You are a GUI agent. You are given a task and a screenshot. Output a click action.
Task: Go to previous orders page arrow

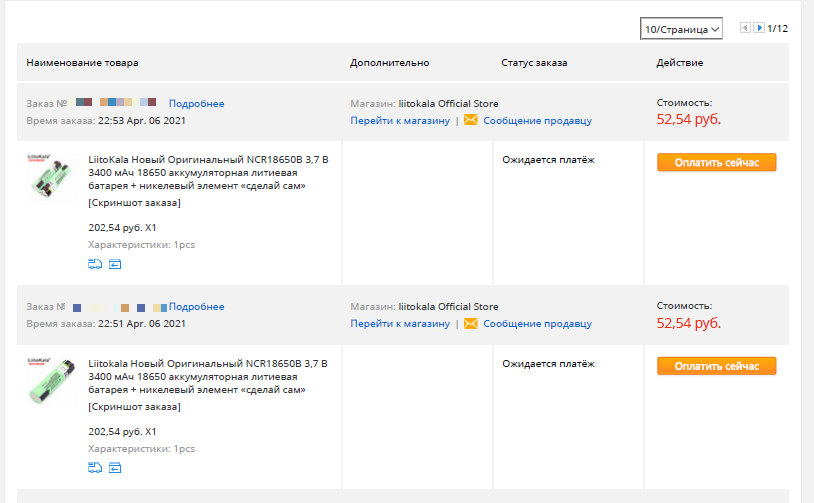[x=745, y=28]
